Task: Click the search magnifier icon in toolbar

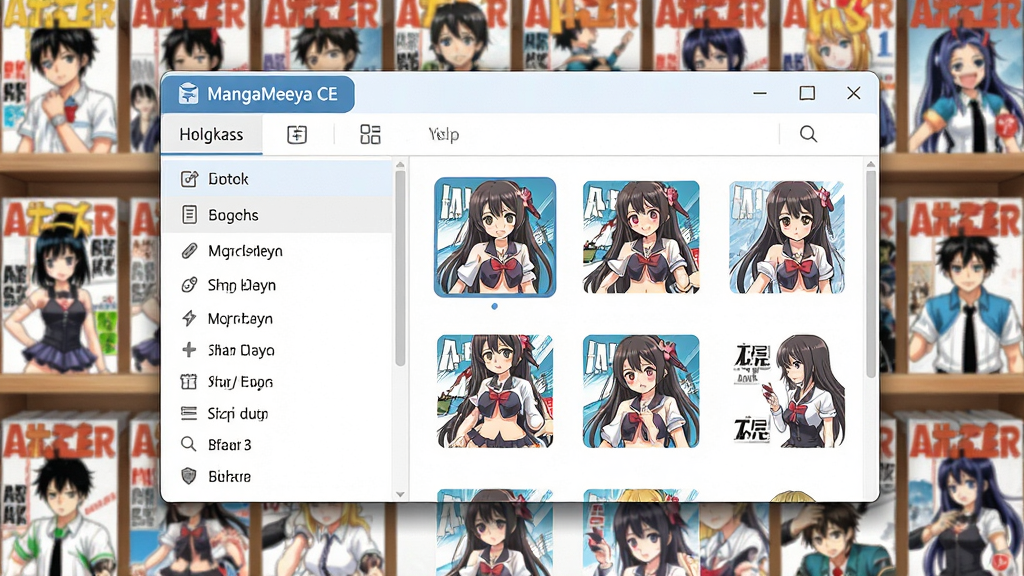Action: pos(808,134)
